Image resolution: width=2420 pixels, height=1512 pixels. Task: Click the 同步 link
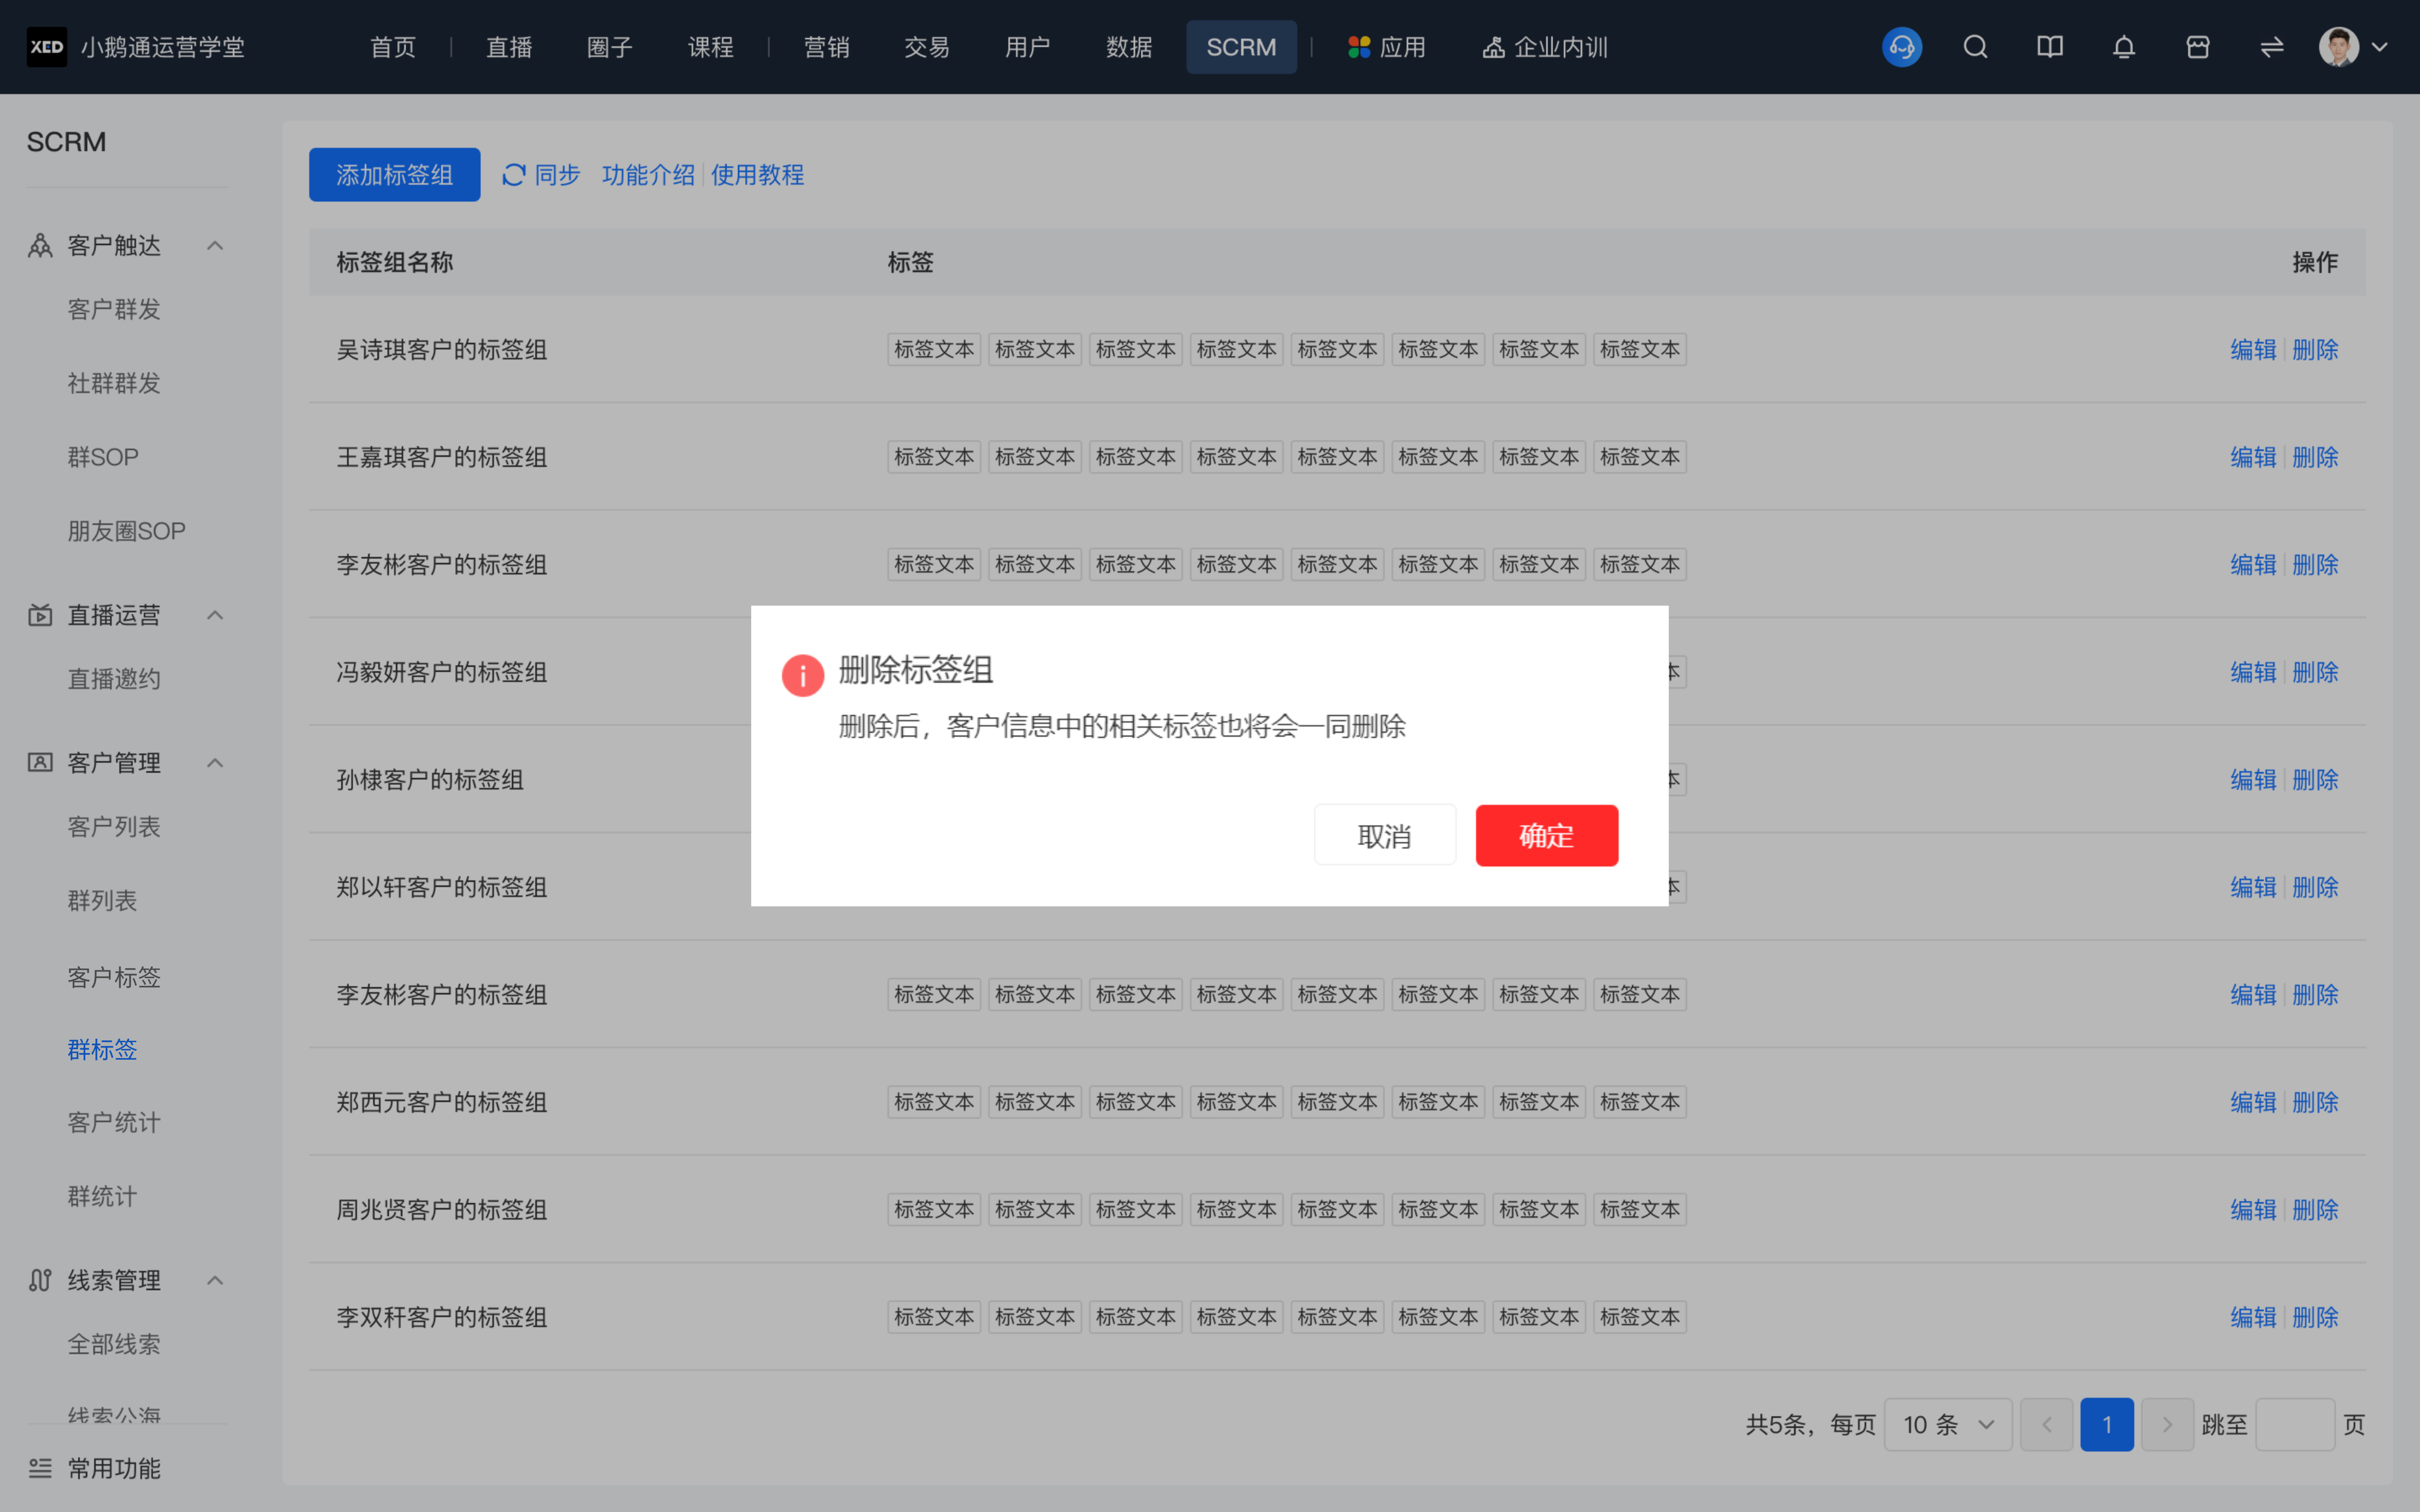557,175
